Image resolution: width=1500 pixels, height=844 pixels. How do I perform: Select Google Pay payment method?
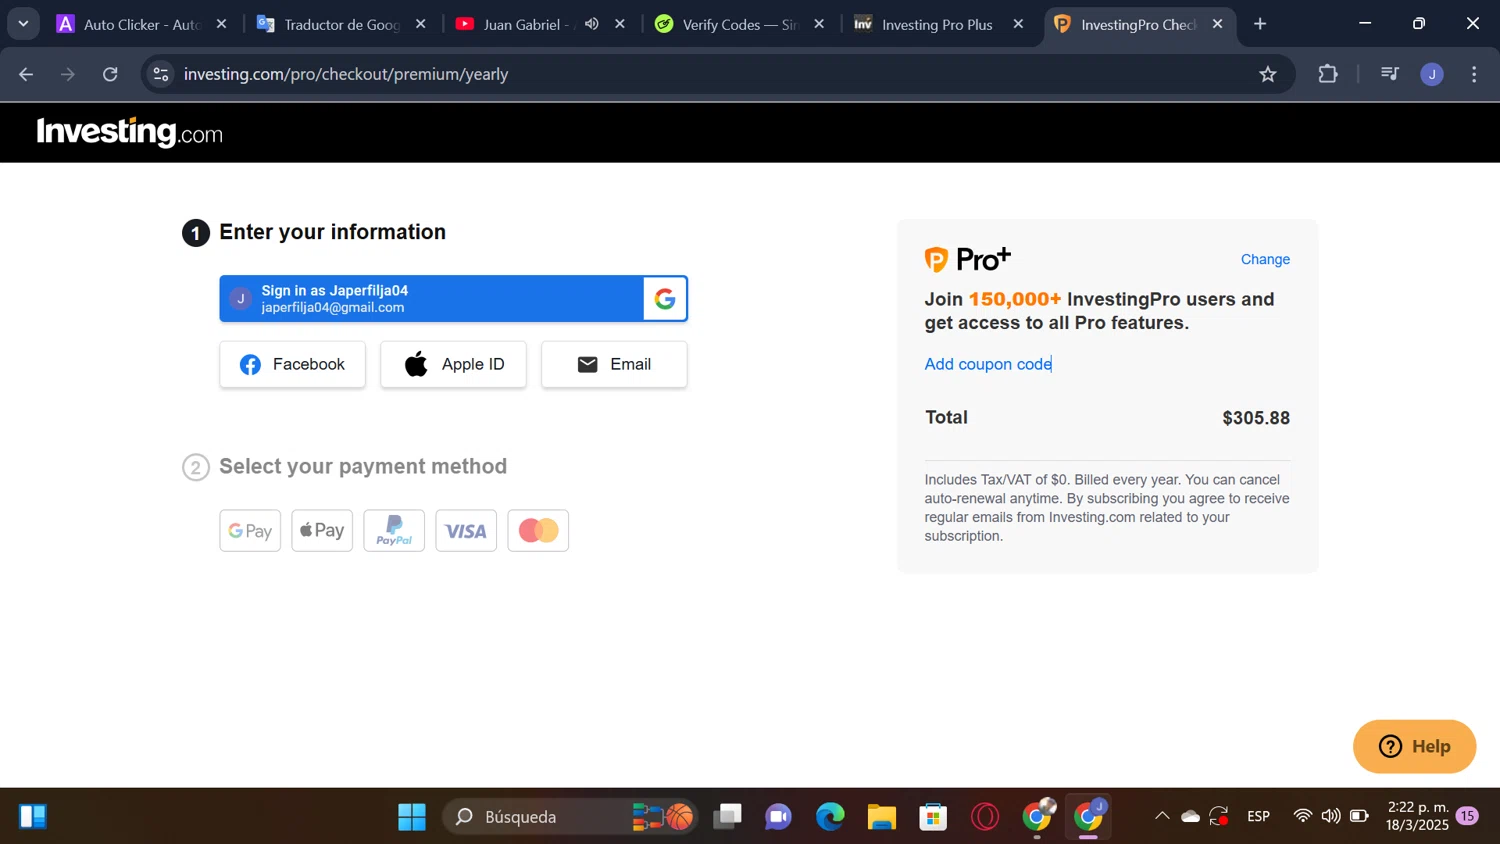click(x=250, y=531)
